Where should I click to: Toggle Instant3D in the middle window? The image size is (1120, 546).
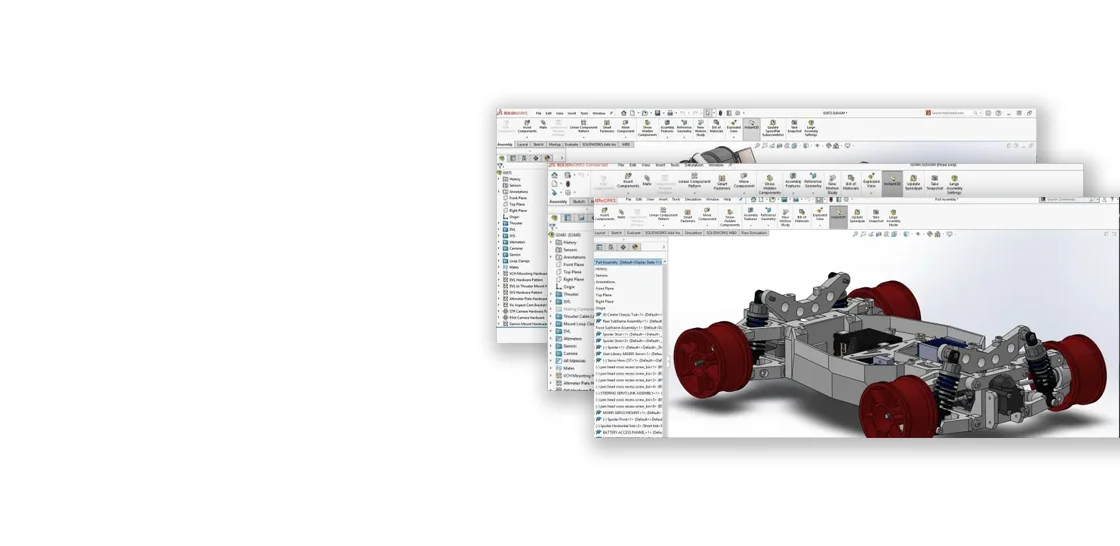892,182
